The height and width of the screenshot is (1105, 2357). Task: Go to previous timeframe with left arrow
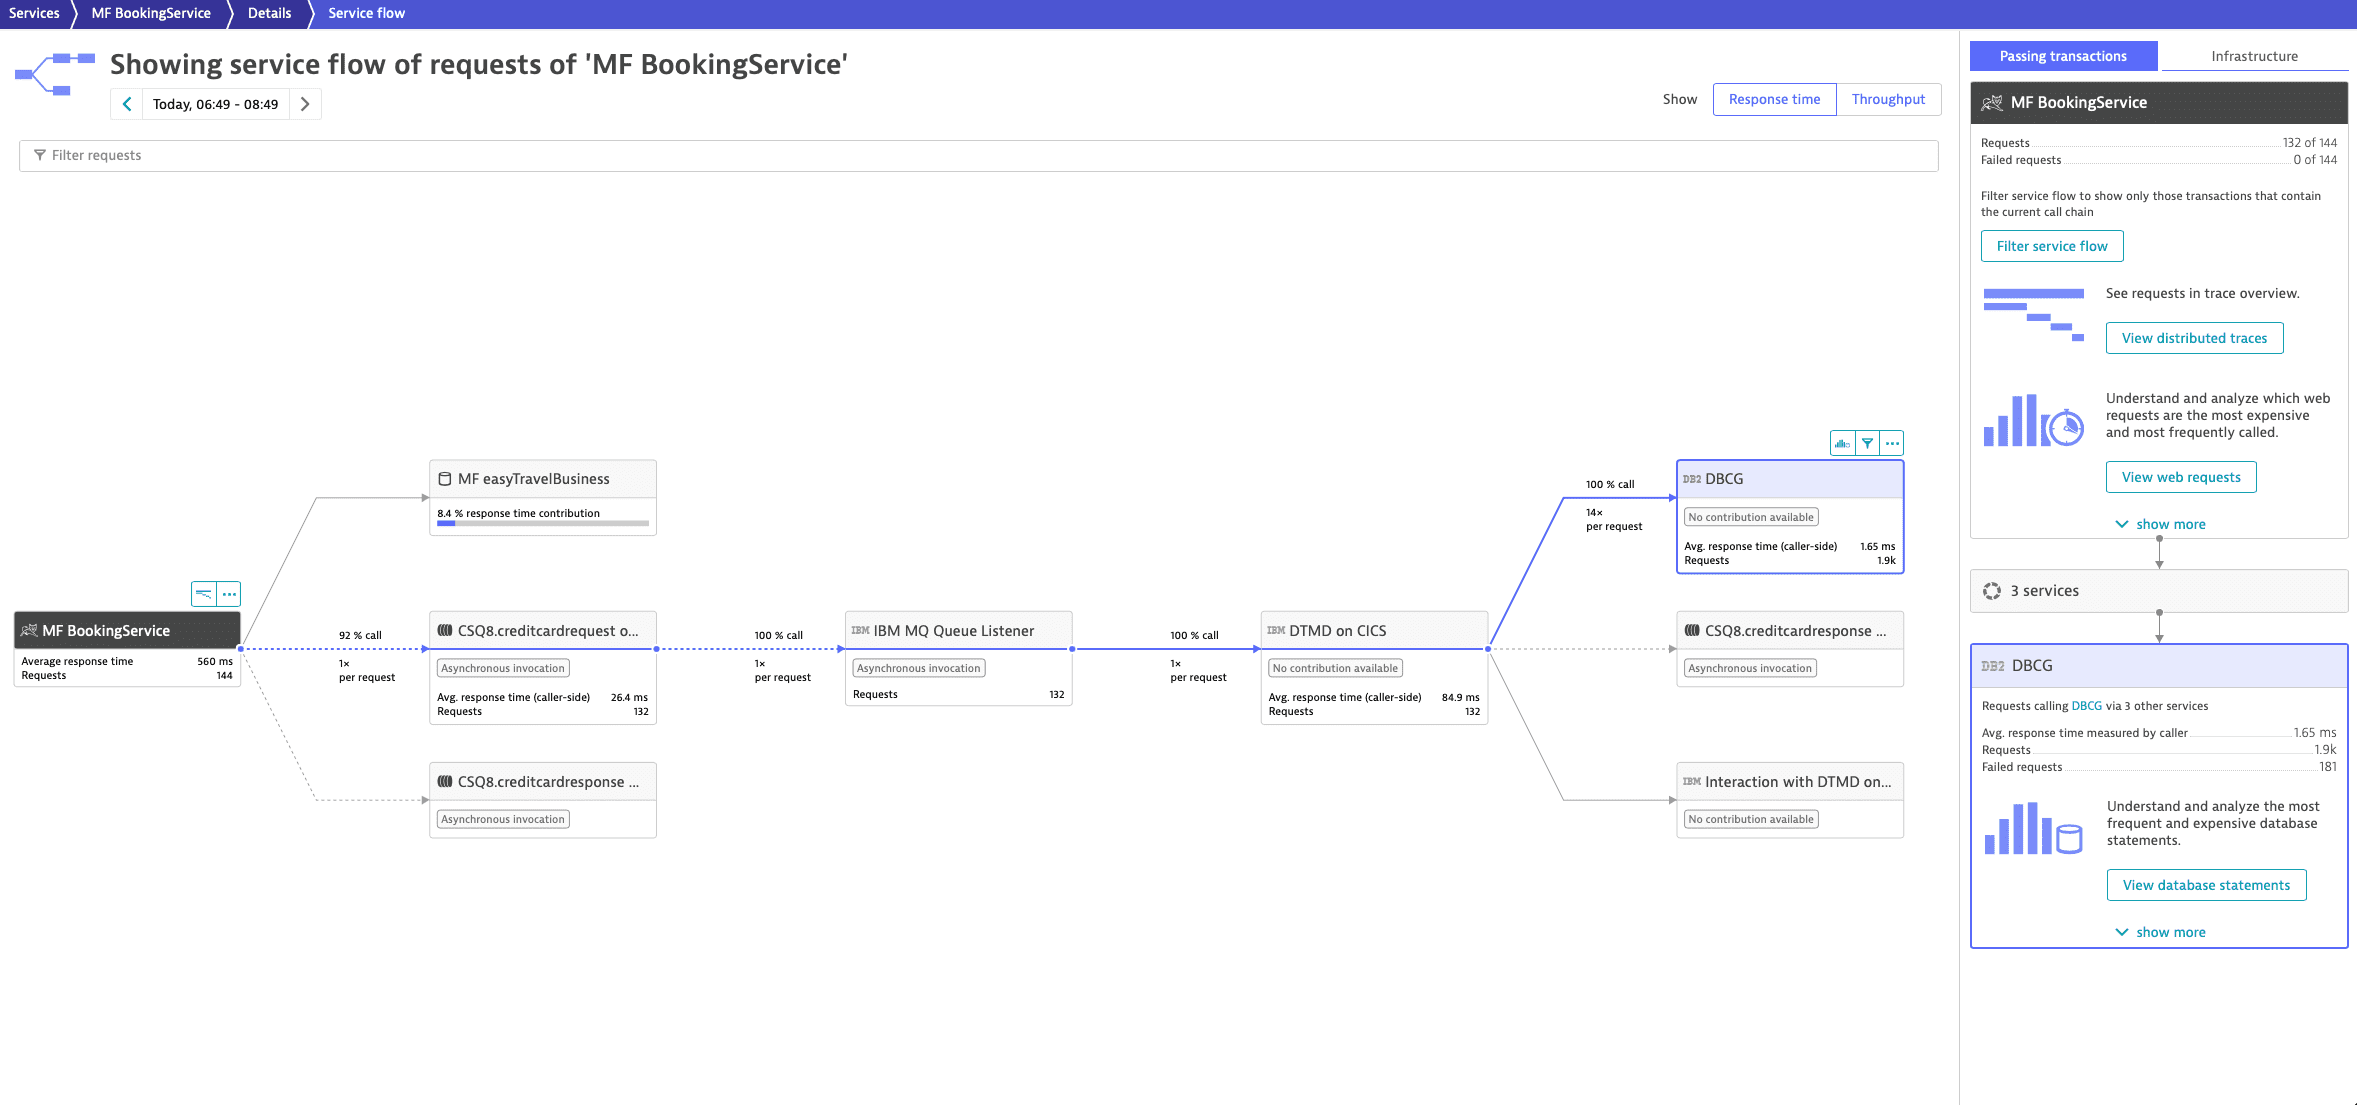pyautogui.click(x=127, y=104)
